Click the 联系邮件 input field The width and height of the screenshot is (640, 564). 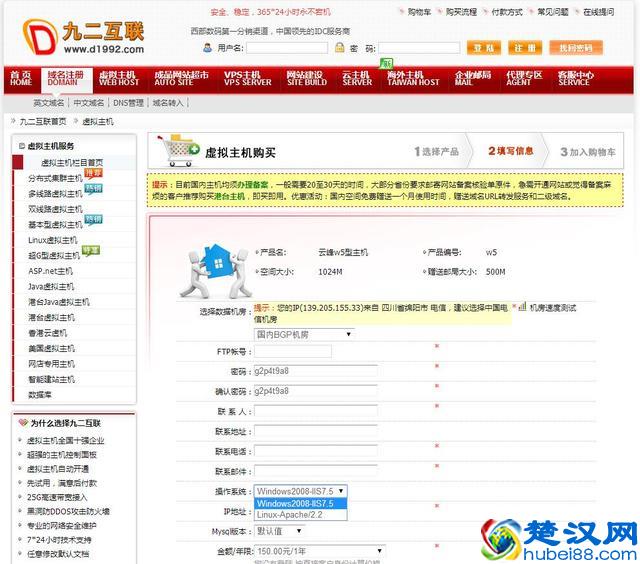pyautogui.click(x=316, y=471)
